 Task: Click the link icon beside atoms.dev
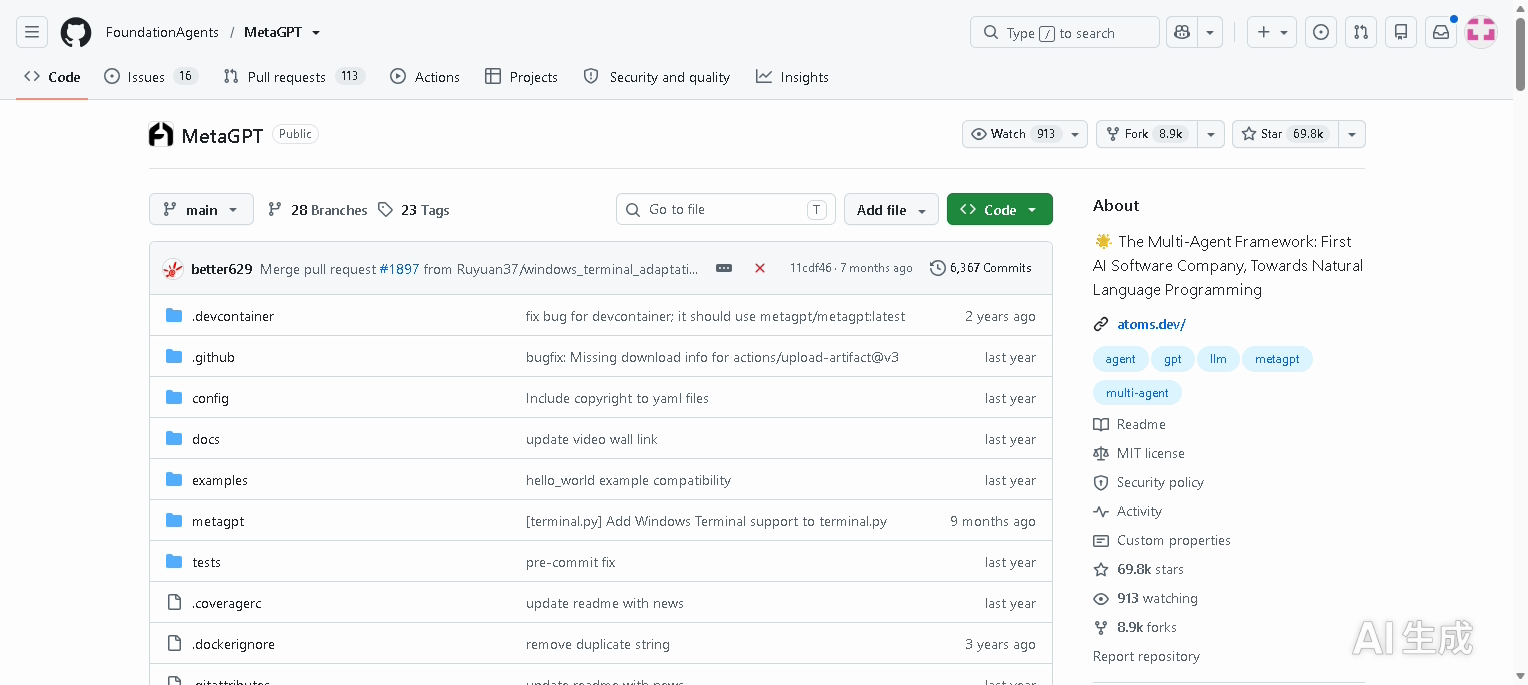click(1101, 324)
